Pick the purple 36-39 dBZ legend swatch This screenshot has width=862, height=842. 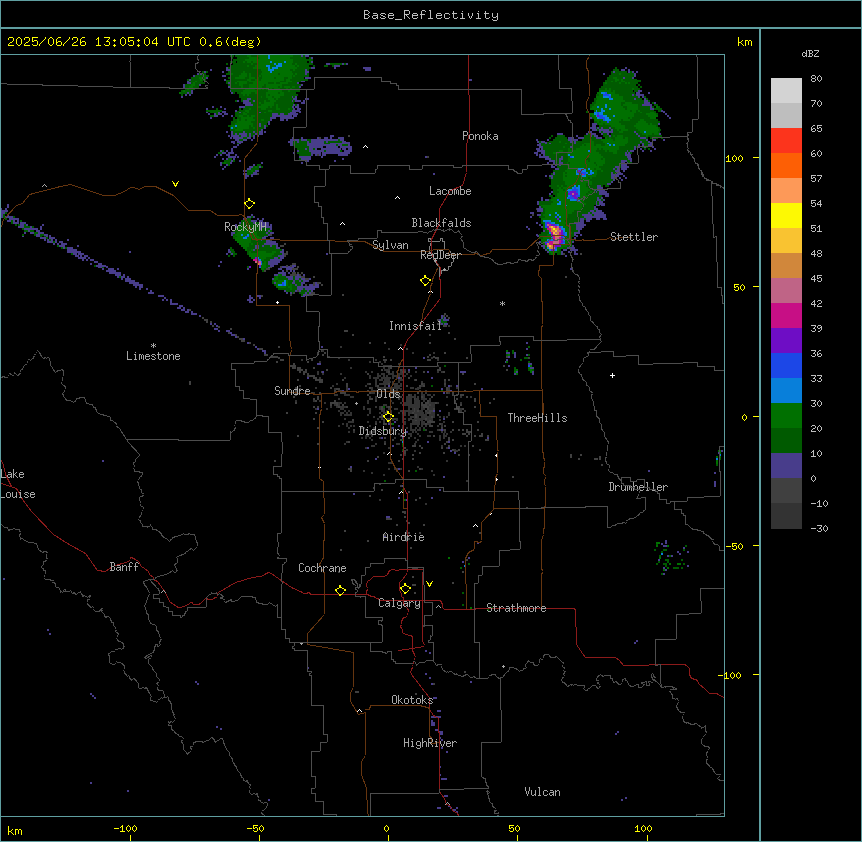(786, 341)
